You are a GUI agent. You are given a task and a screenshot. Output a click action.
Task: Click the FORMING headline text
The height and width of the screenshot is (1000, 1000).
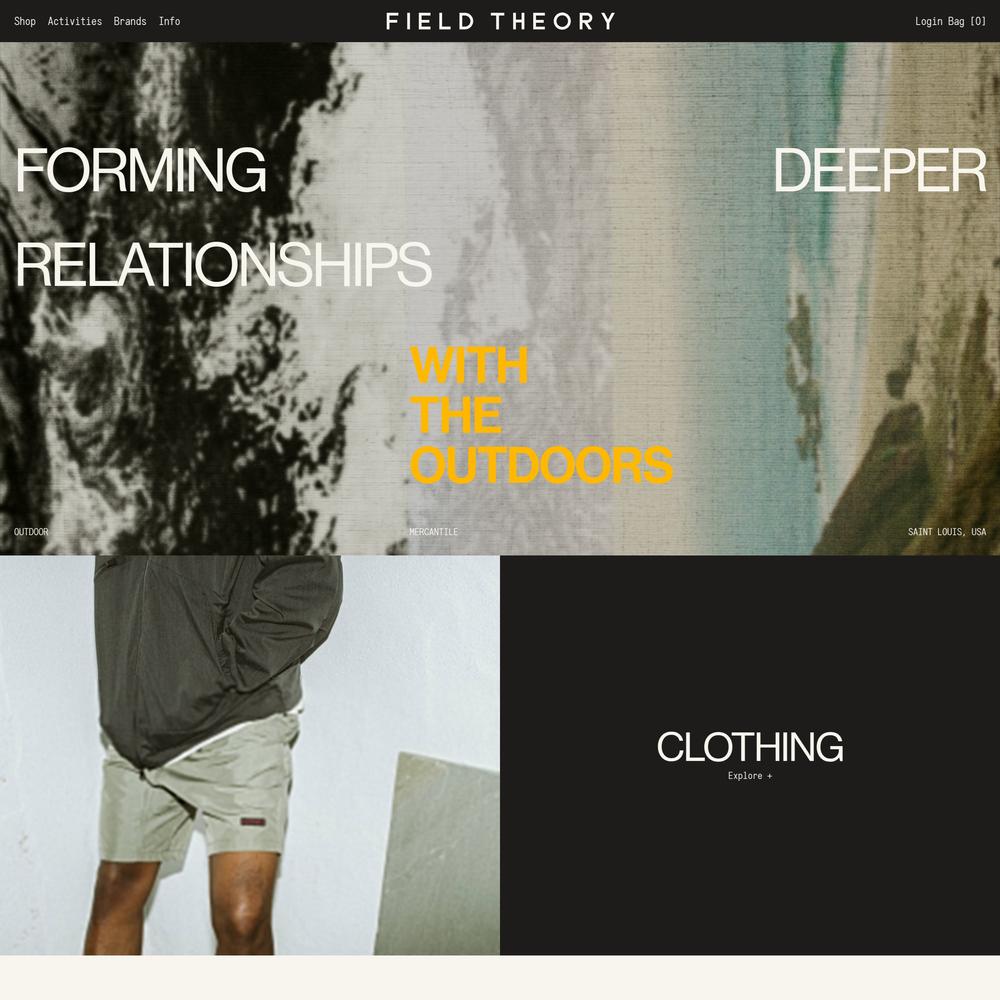click(140, 170)
